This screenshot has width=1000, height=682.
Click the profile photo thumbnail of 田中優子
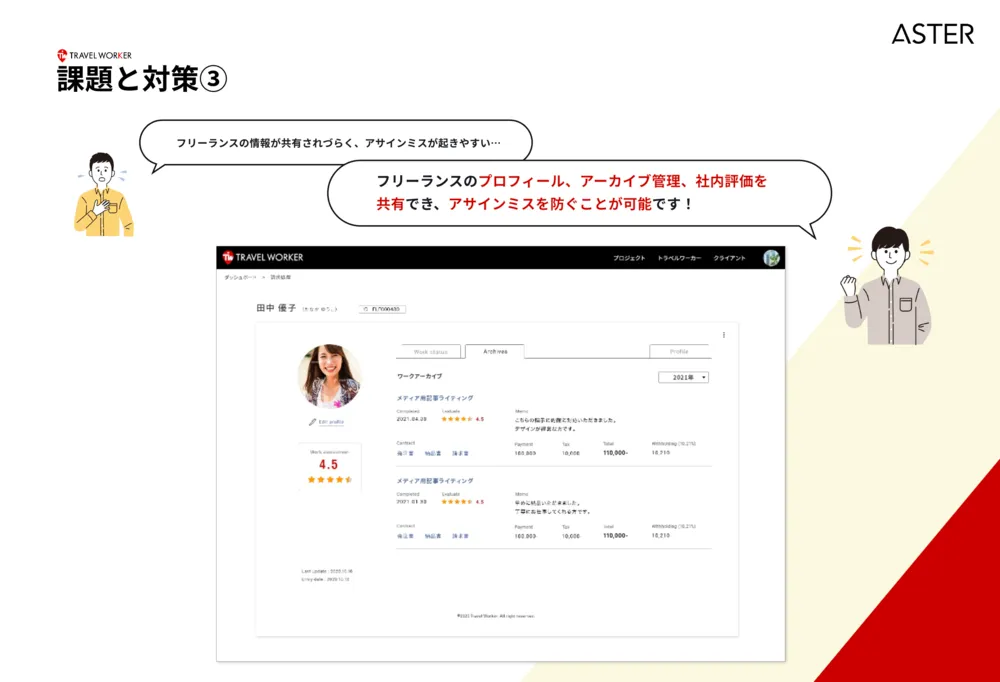tap(330, 376)
